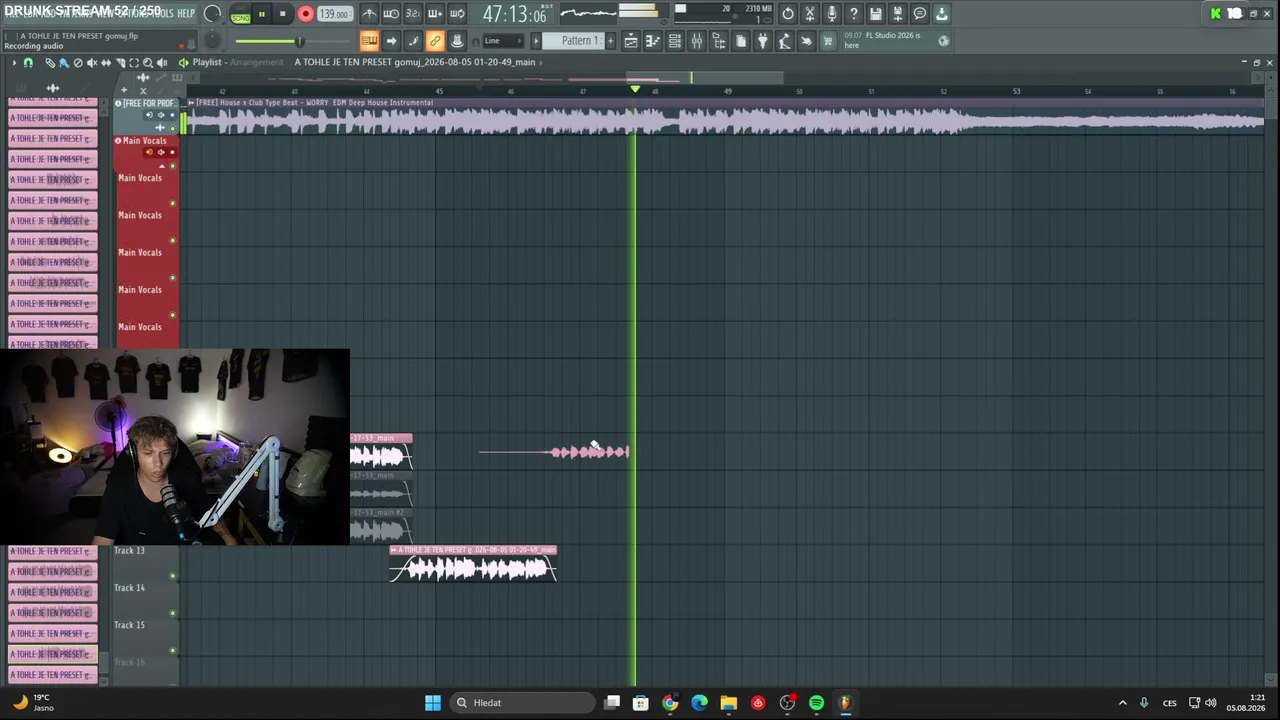Click the microphone one-click recording icon
1280x720 pixels.
pyautogui.click(x=832, y=14)
